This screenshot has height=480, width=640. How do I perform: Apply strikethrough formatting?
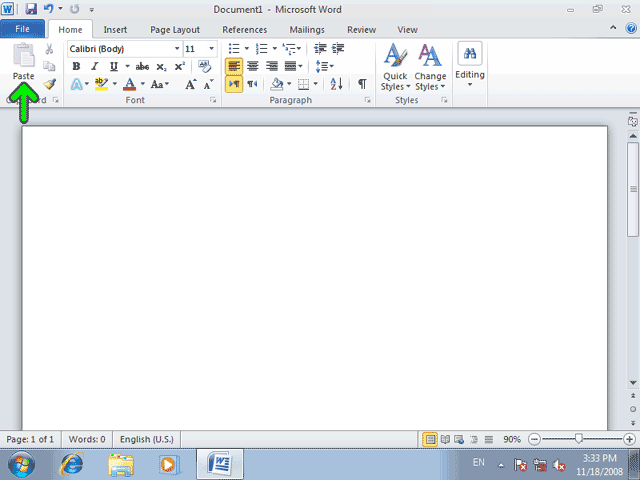click(x=142, y=67)
